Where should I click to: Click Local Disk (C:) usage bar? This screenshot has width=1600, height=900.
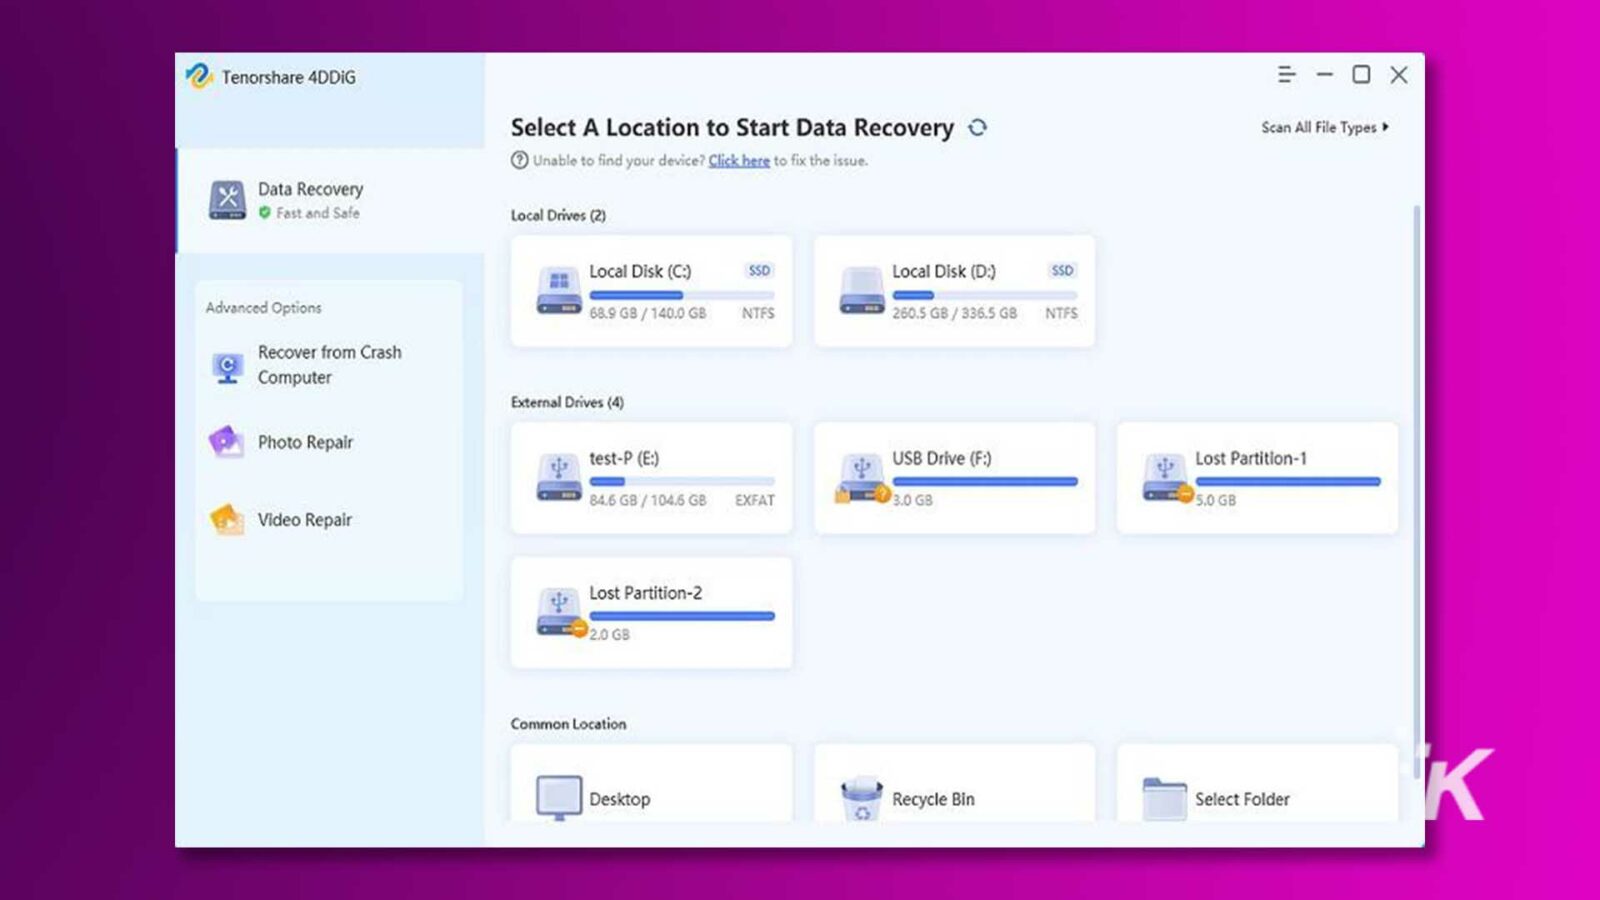pyautogui.click(x=682, y=295)
